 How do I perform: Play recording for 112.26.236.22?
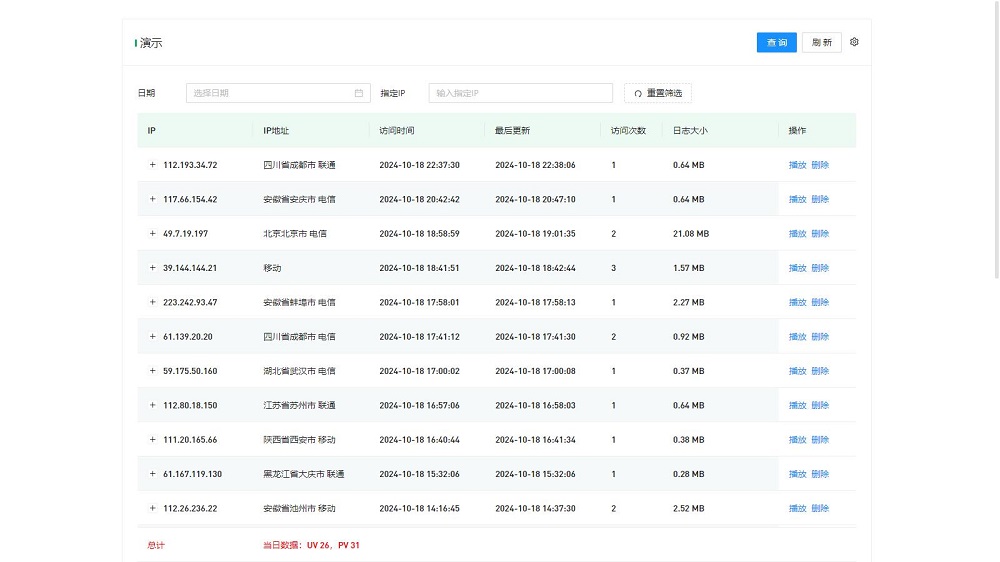click(797, 509)
